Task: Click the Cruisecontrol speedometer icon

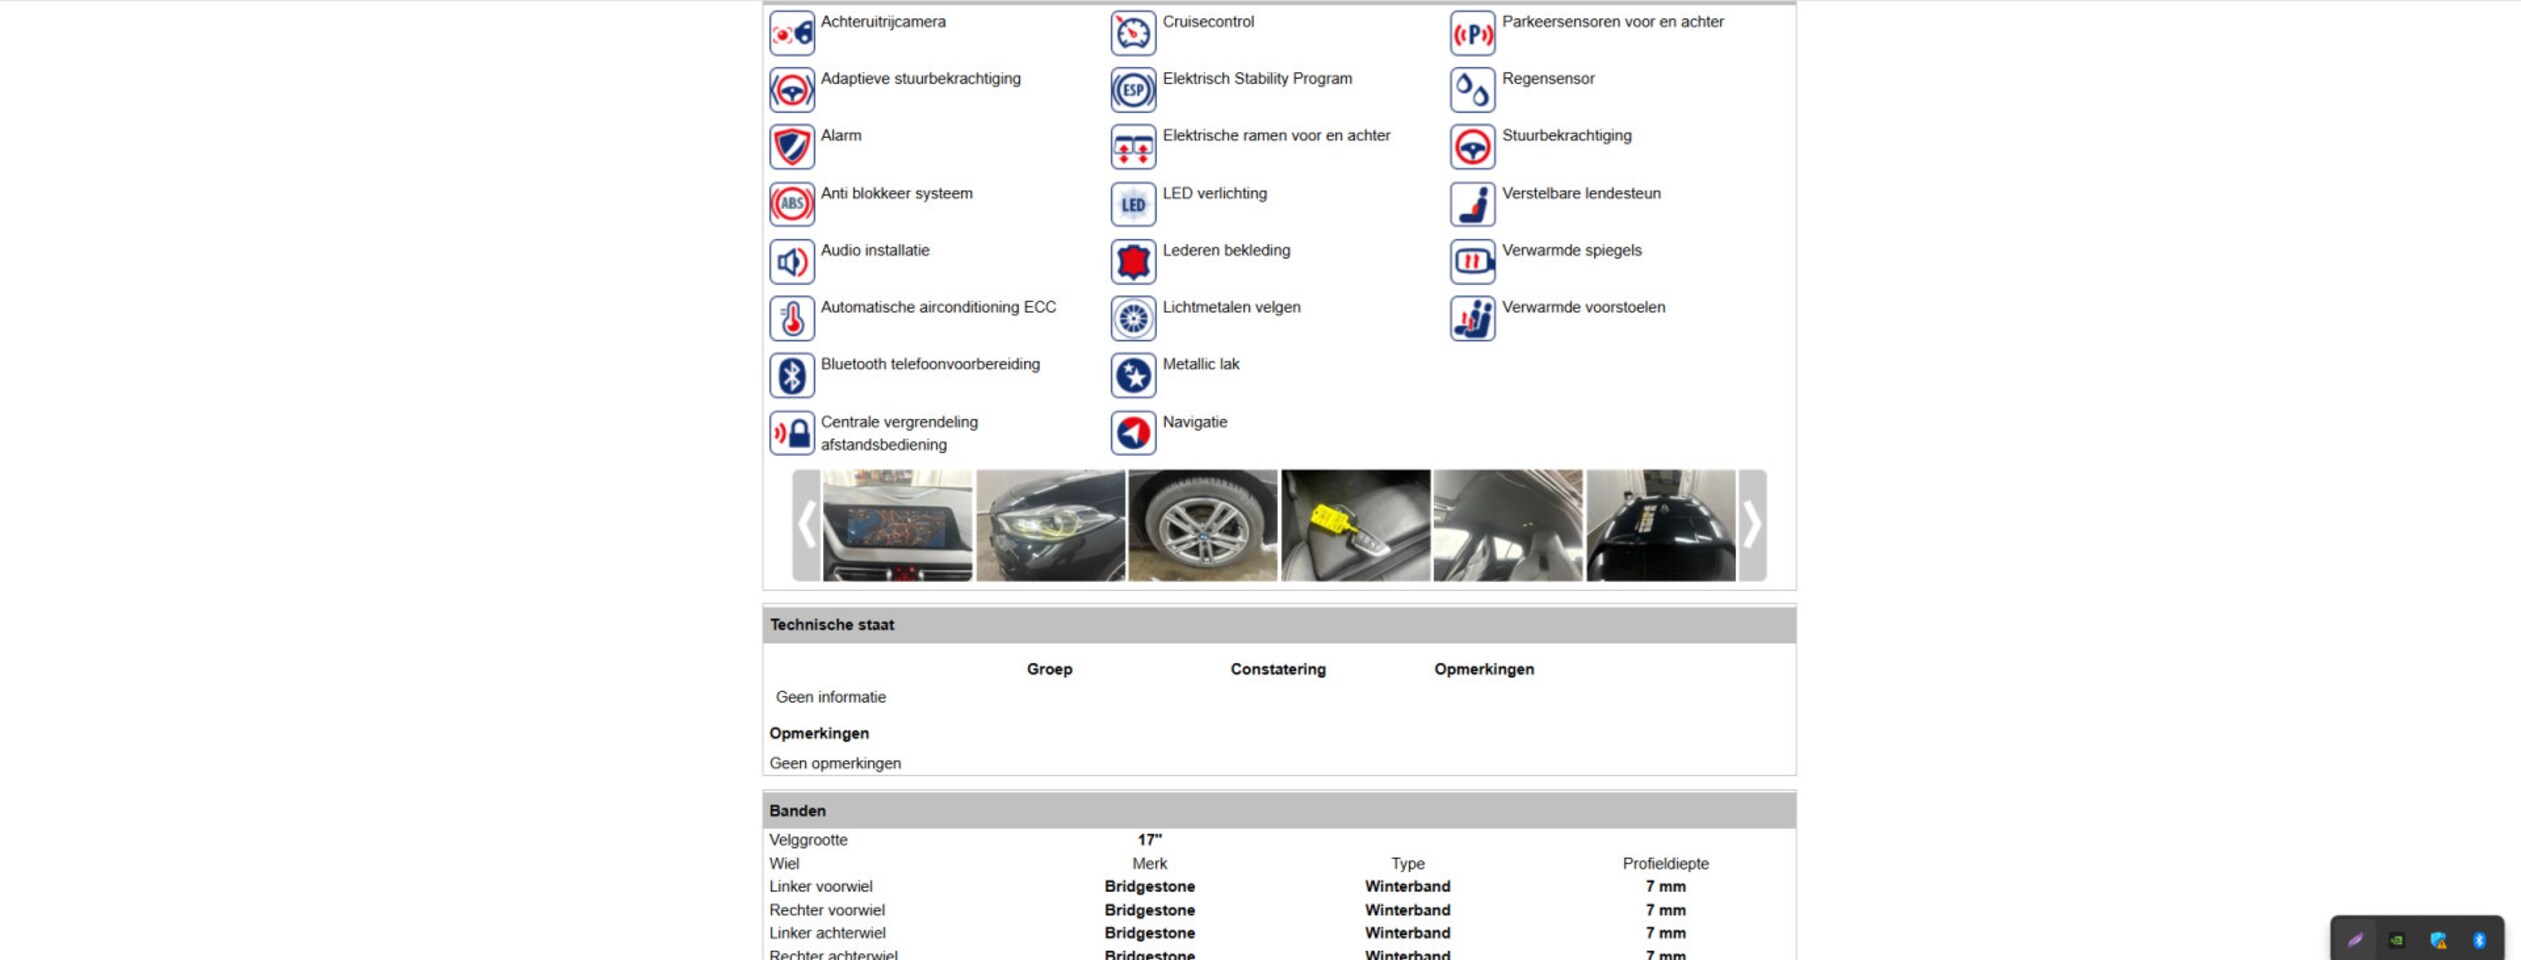Action: click(1132, 33)
